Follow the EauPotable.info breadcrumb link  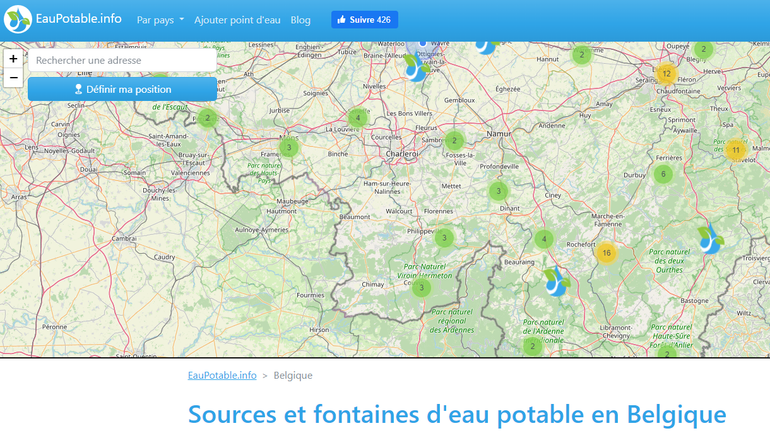(222, 375)
